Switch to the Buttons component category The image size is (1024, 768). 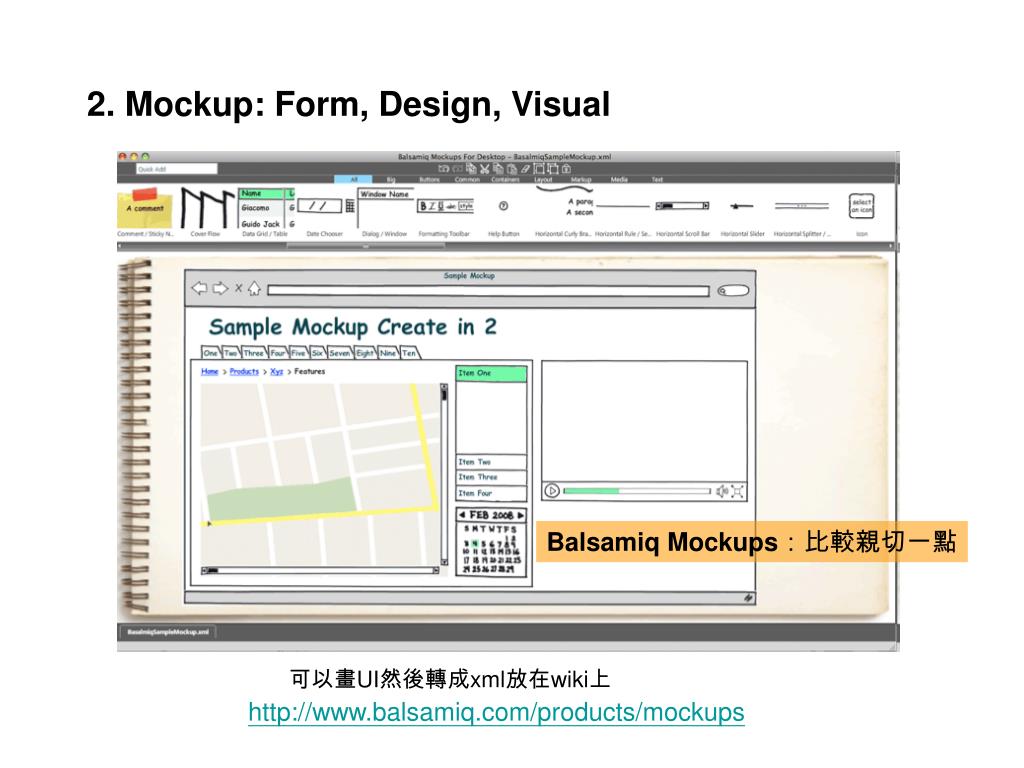(x=429, y=180)
